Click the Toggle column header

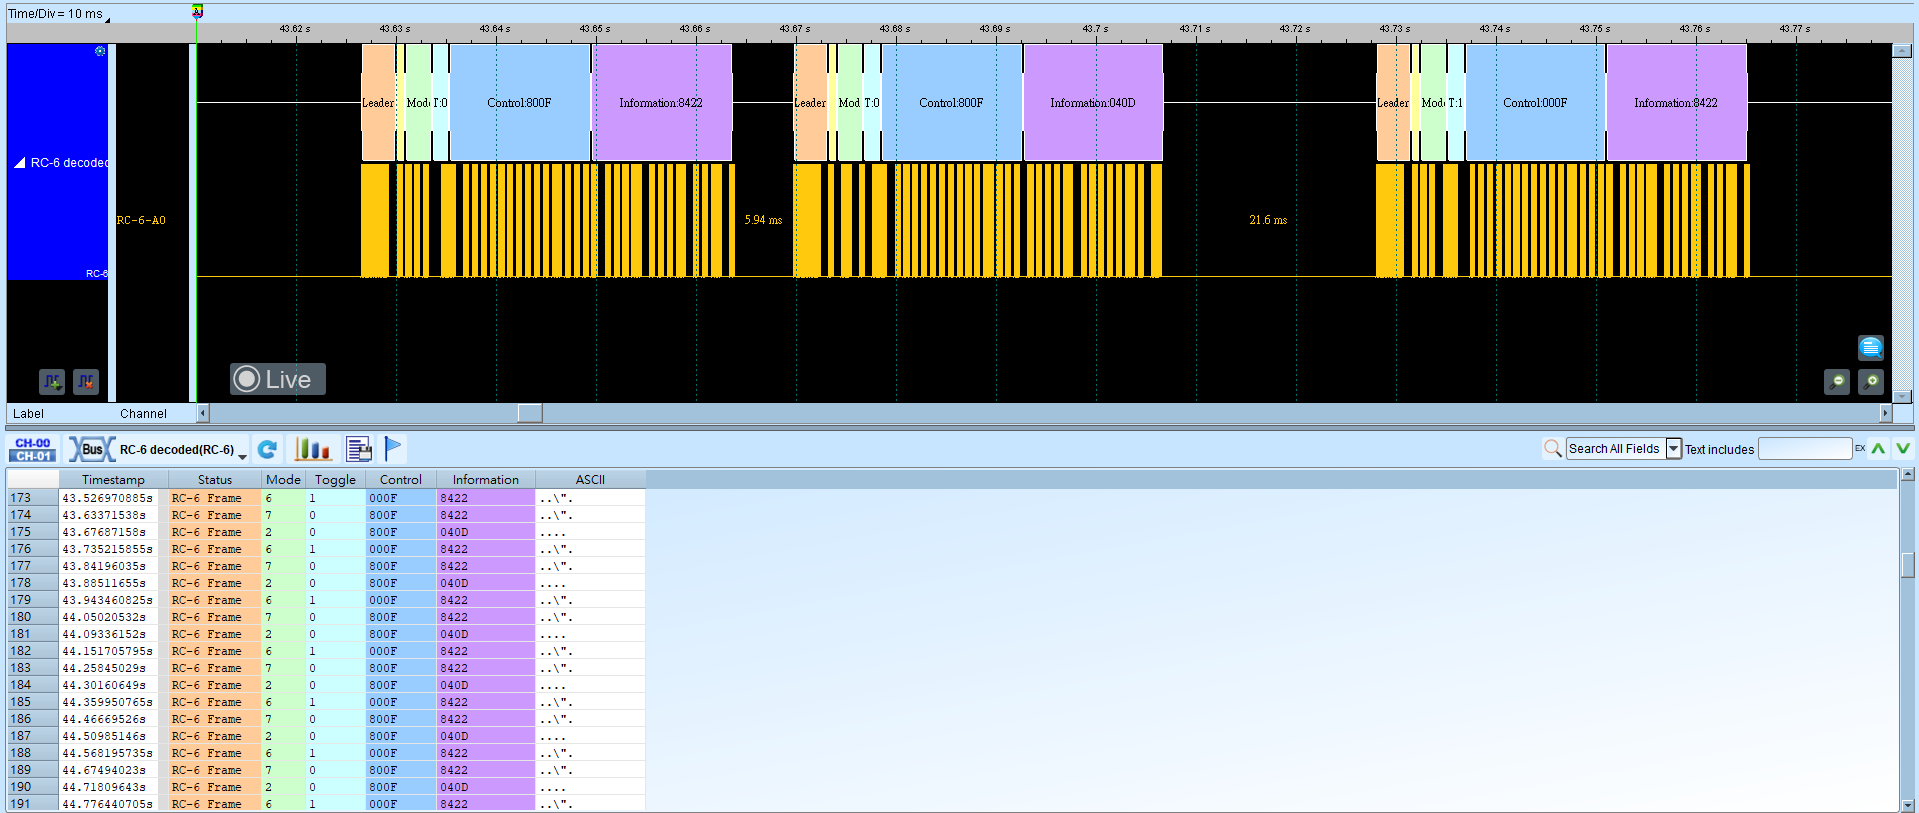335,479
